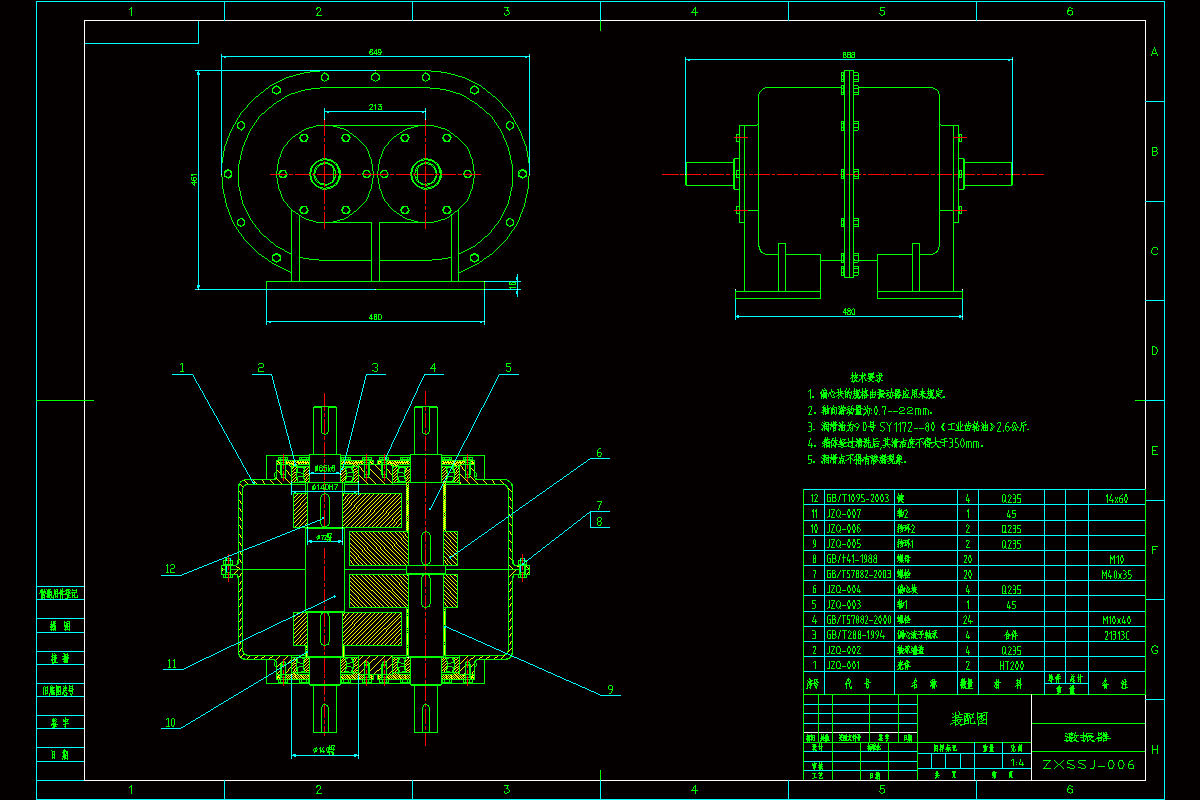
Task: Click the 21313C remark cell
Action: click(1116, 635)
